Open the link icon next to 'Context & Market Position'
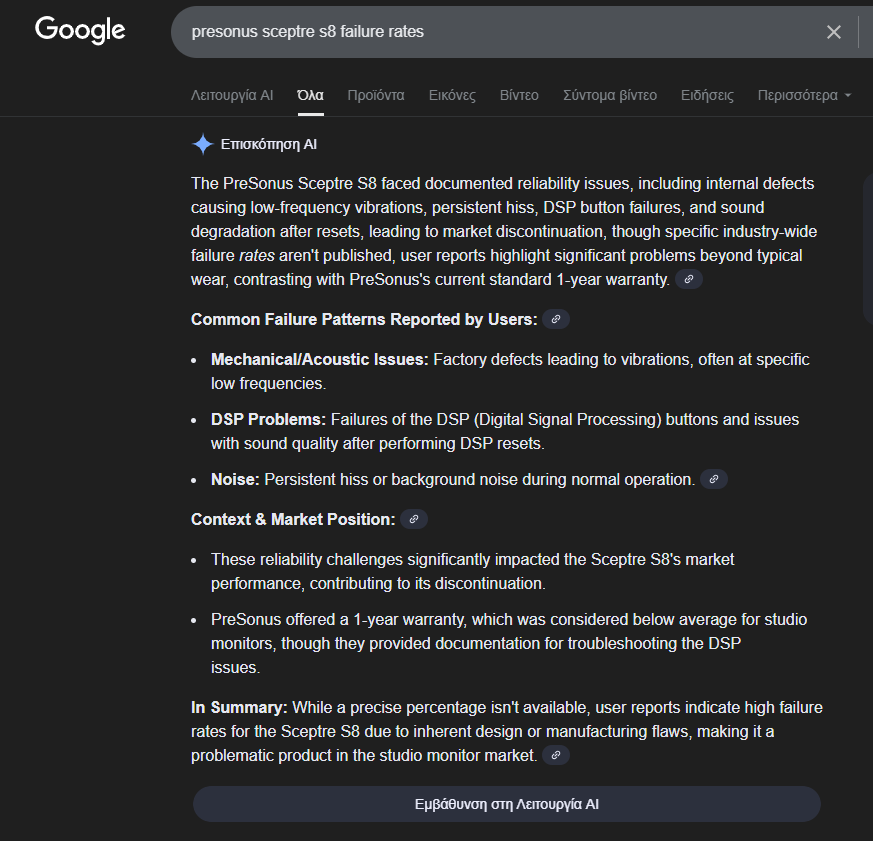Viewport: 873px width, 841px height. click(414, 519)
